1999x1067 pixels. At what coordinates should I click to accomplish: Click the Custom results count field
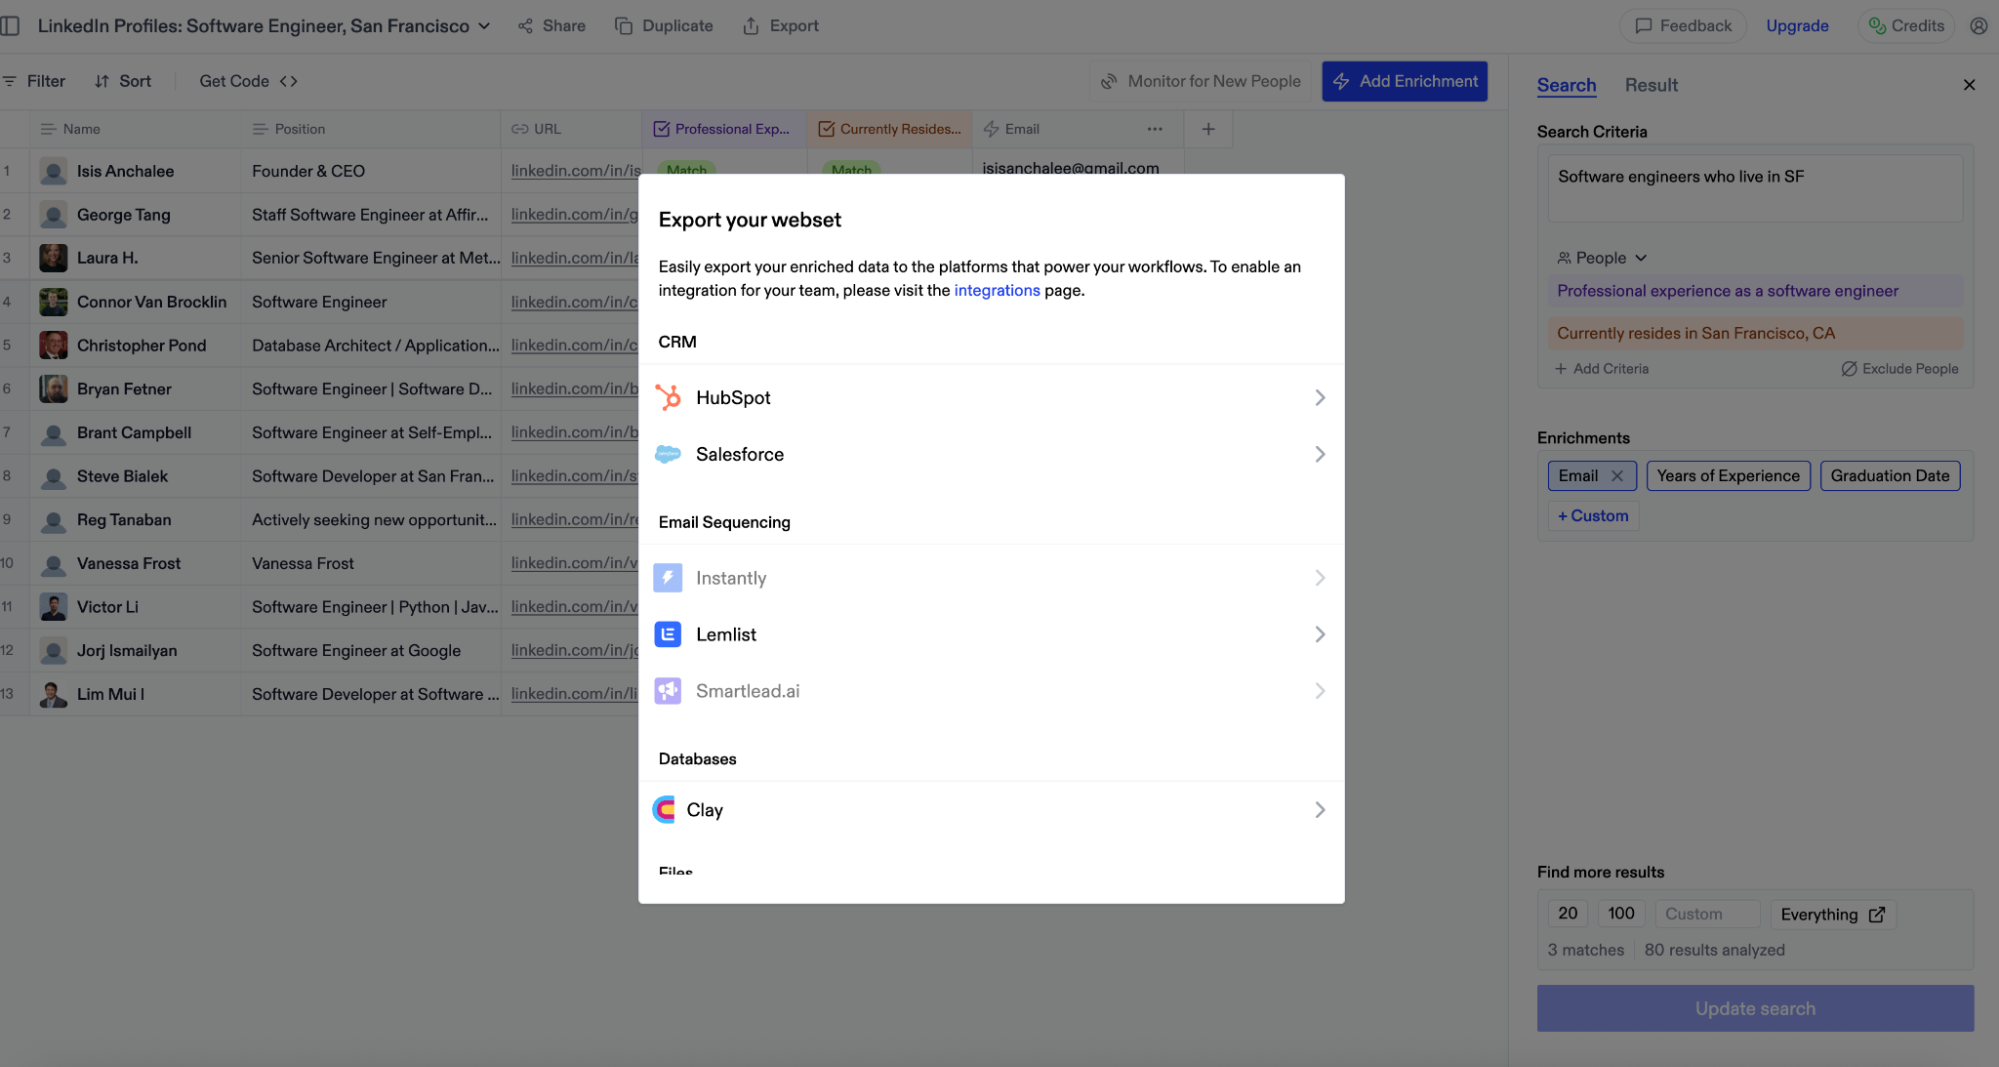pos(1706,914)
